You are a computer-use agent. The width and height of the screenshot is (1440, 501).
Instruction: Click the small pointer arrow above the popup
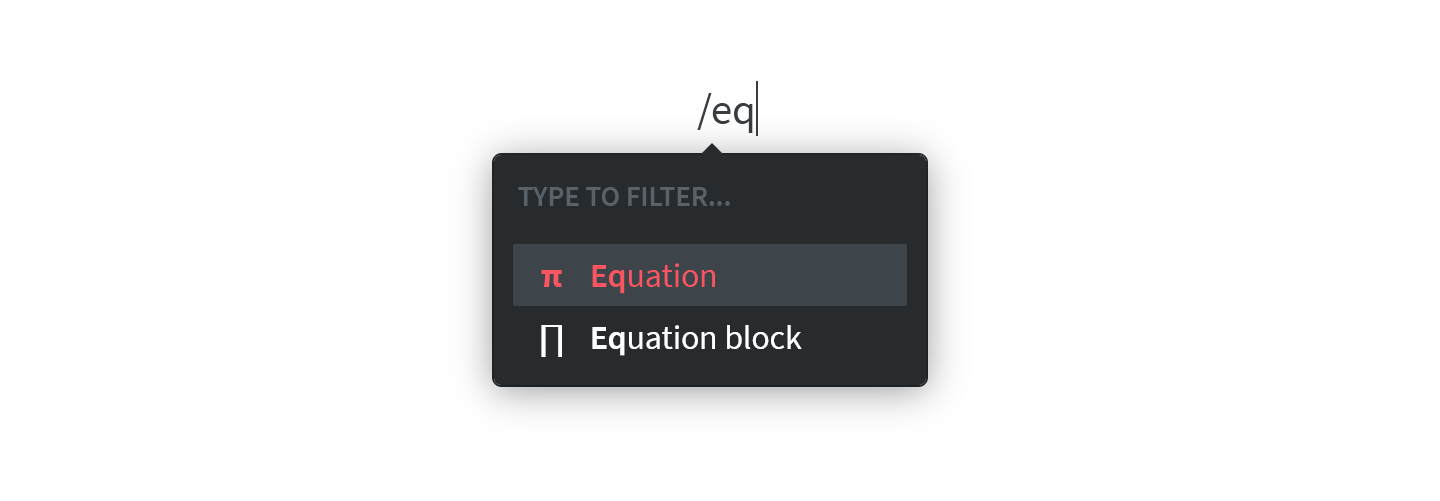(711, 149)
